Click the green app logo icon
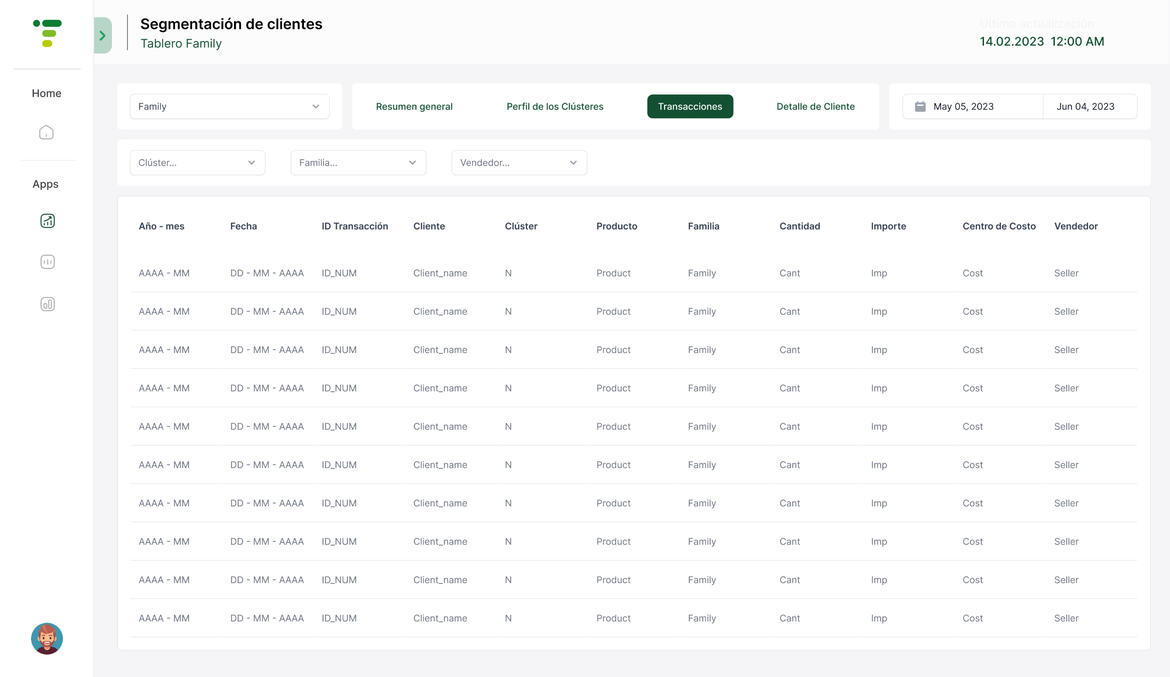 (x=47, y=33)
